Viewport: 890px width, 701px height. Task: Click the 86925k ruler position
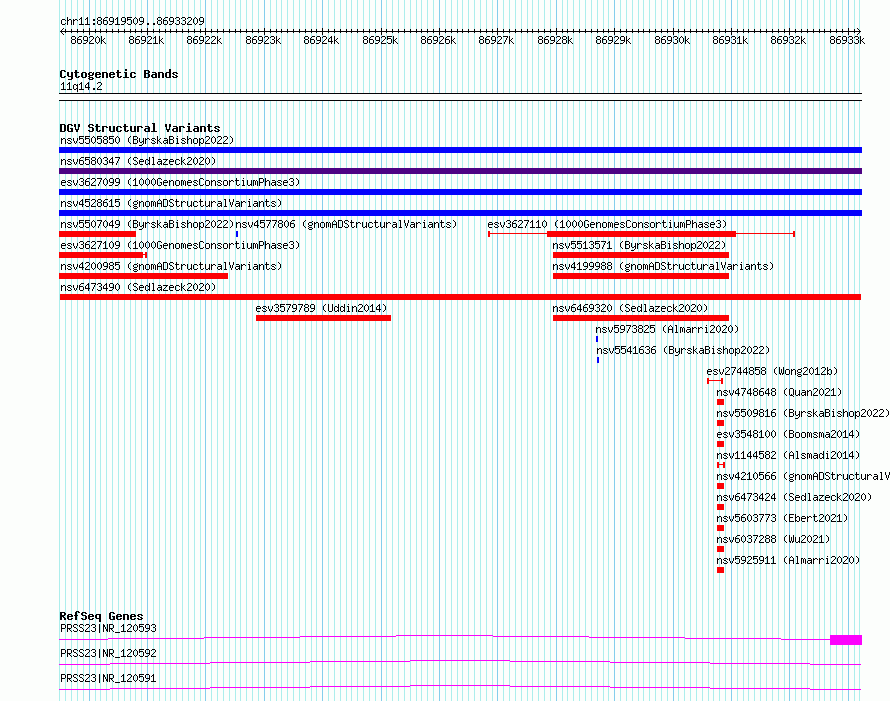pyautogui.click(x=380, y=40)
